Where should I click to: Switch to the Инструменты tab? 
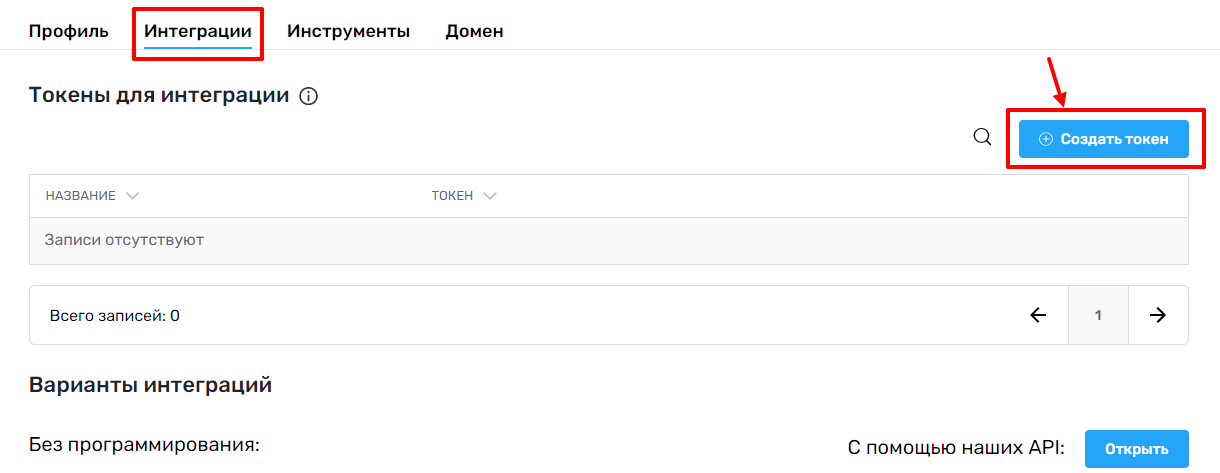coord(348,31)
